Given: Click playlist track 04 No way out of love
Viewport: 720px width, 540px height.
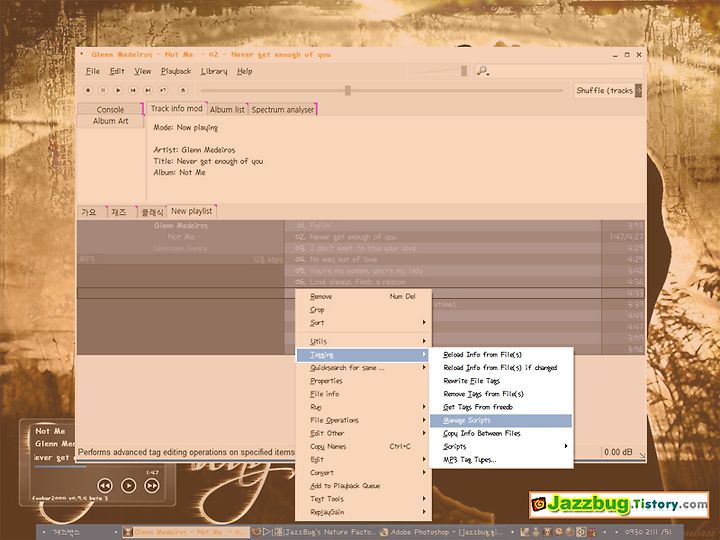Looking at the screenshot, I should coord(464,259).
